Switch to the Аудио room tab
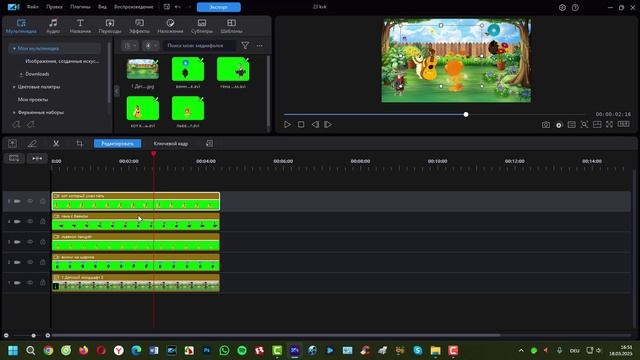640x360 pixels. 53,26
